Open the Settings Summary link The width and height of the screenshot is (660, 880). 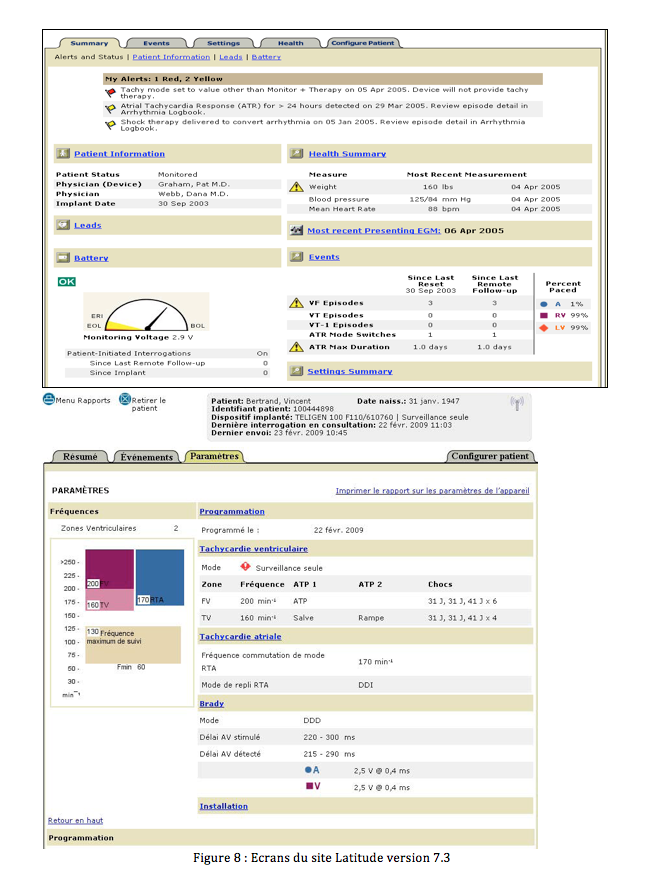(350, 372)
